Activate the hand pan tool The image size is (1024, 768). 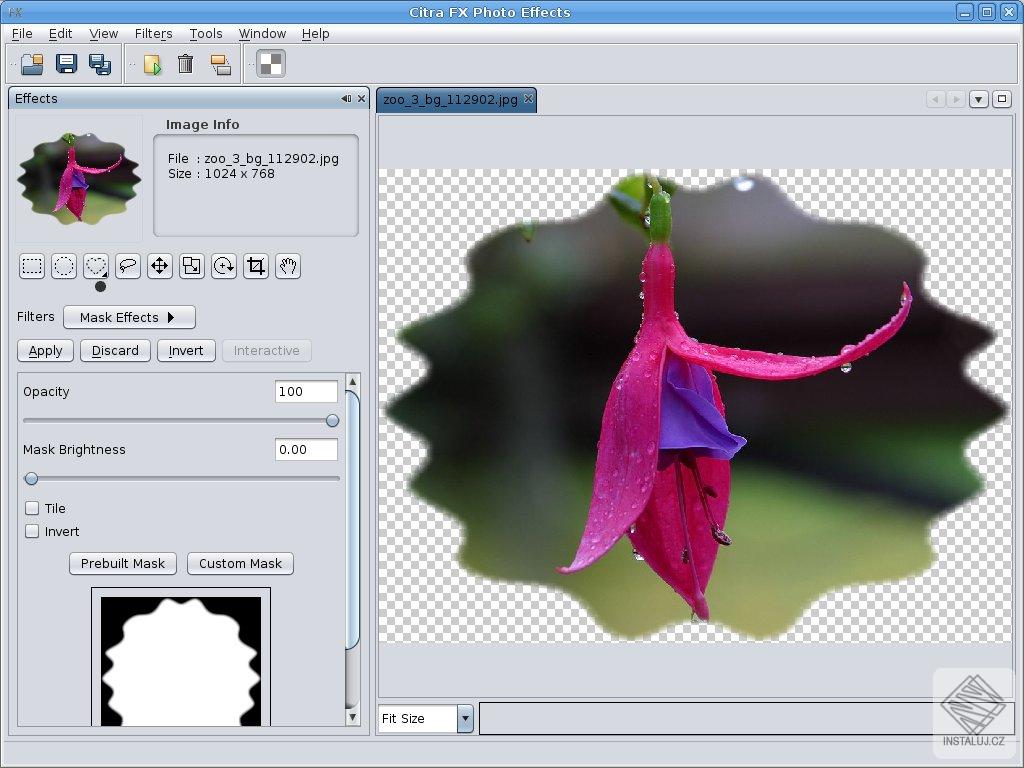pyautogui.click(x=288, y=266)
